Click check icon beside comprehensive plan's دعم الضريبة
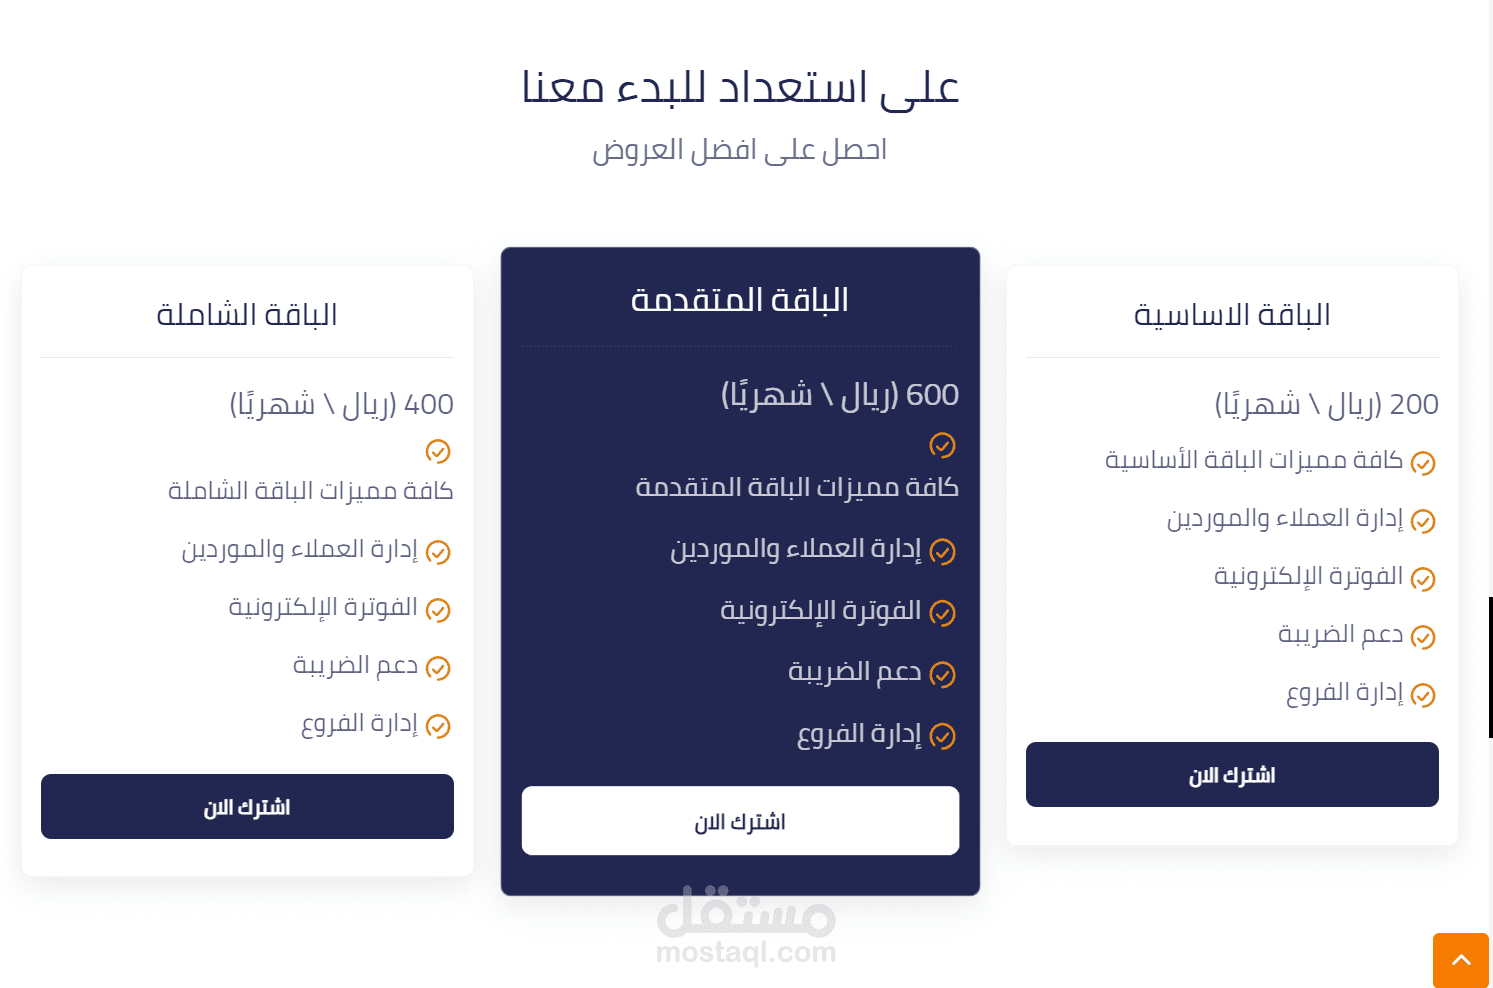The image size is (1493, 988). pyautogui.click(x=438, y=668)
